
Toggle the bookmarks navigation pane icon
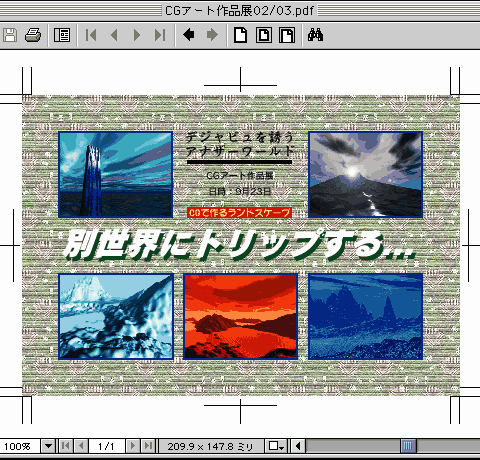pyautogui.click(x=62, y=35)
